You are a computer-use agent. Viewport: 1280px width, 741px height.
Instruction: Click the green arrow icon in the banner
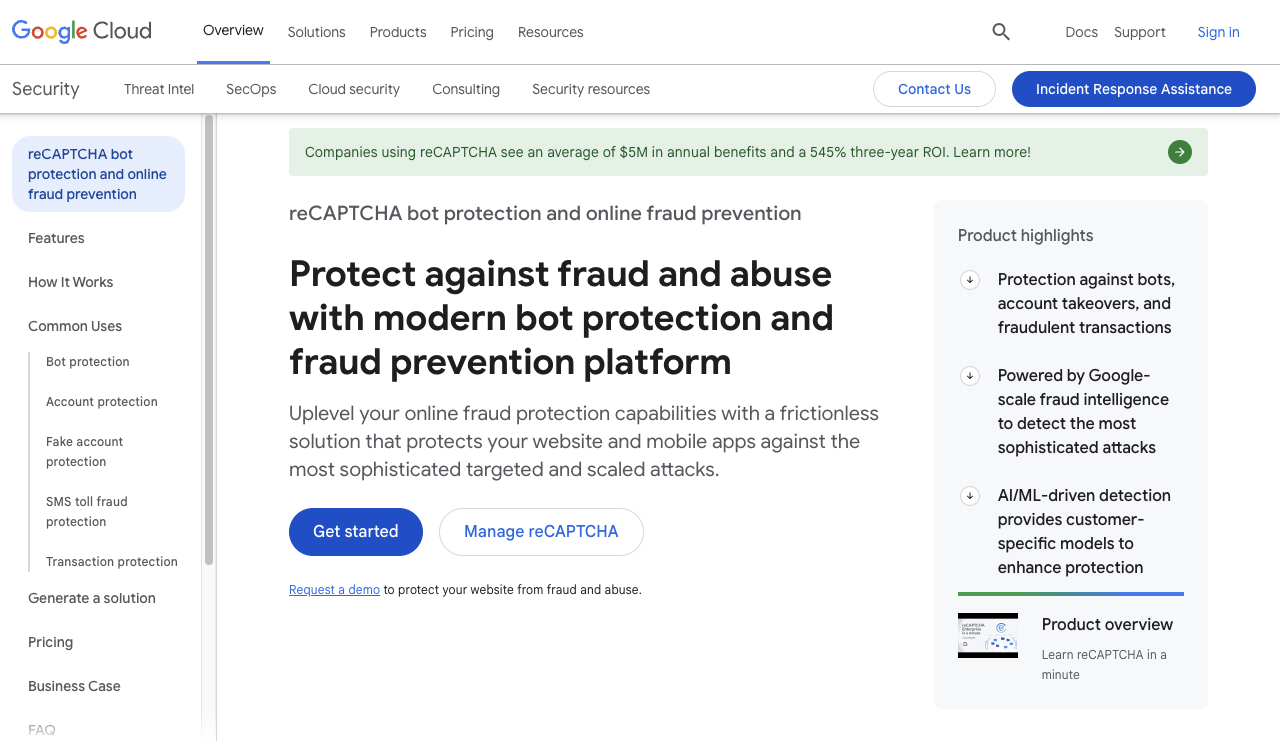click(x=1180, y=152)
